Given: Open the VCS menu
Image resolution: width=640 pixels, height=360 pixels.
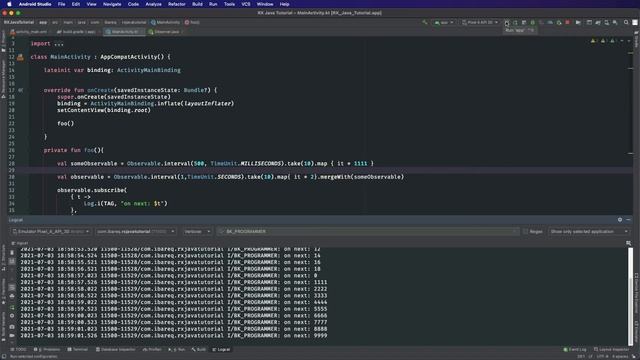Looking at the screenshot, I should coord(246,4).
